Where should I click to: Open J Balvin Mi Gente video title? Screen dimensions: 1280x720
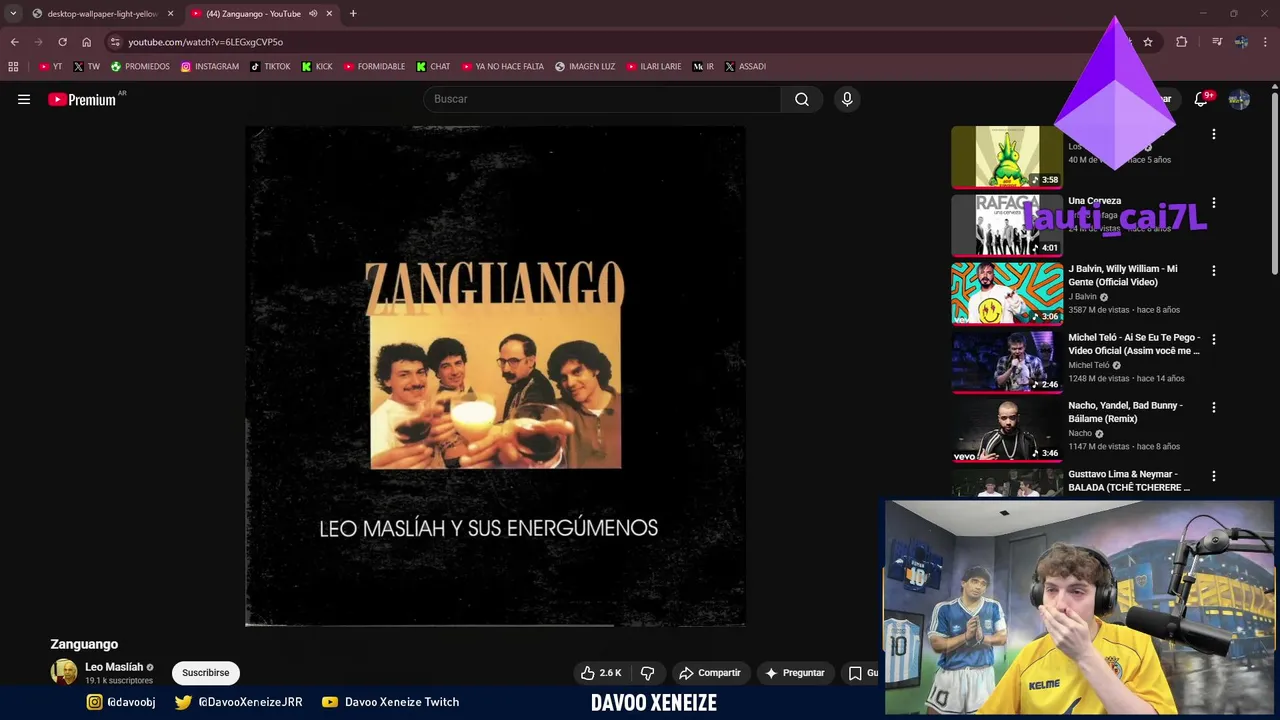1123,275
